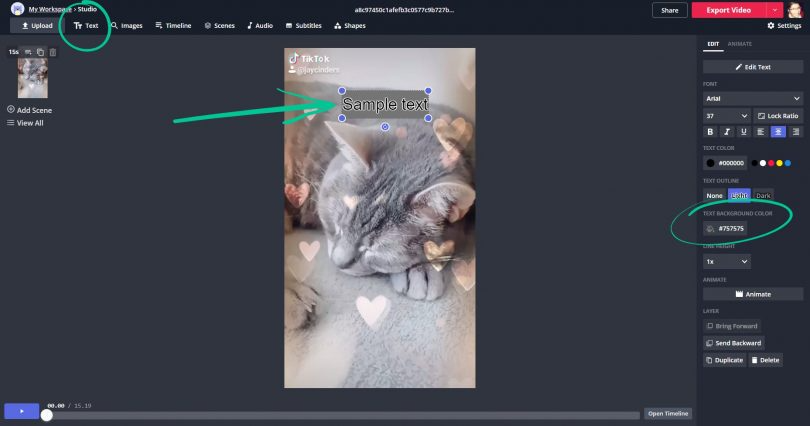Toggle underline text formatting
810x426 pixels.
pyautogui.click(x=743, y=131)
